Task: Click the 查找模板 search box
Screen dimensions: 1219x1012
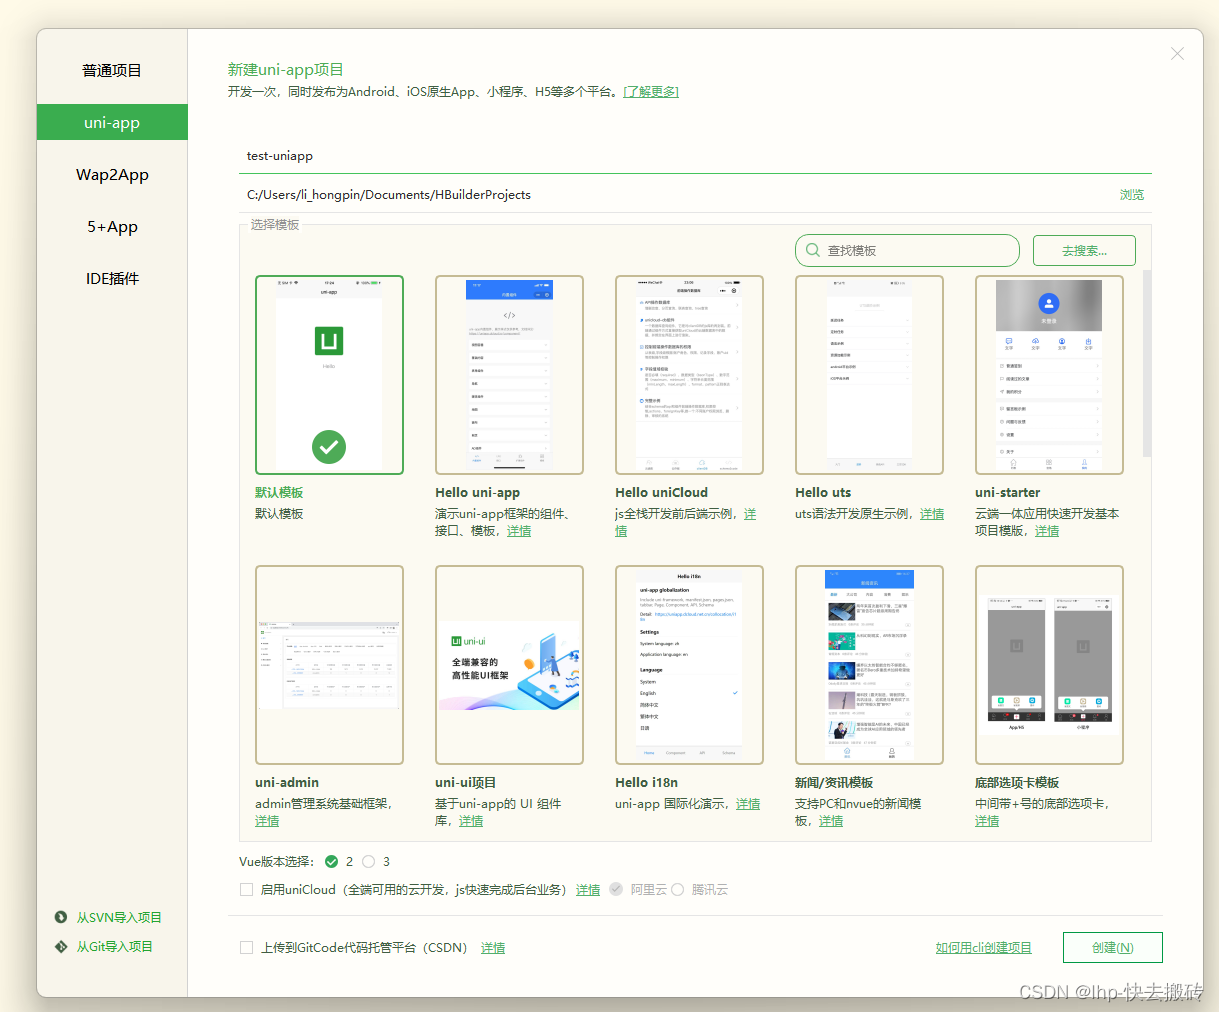Action: point(907,250)
